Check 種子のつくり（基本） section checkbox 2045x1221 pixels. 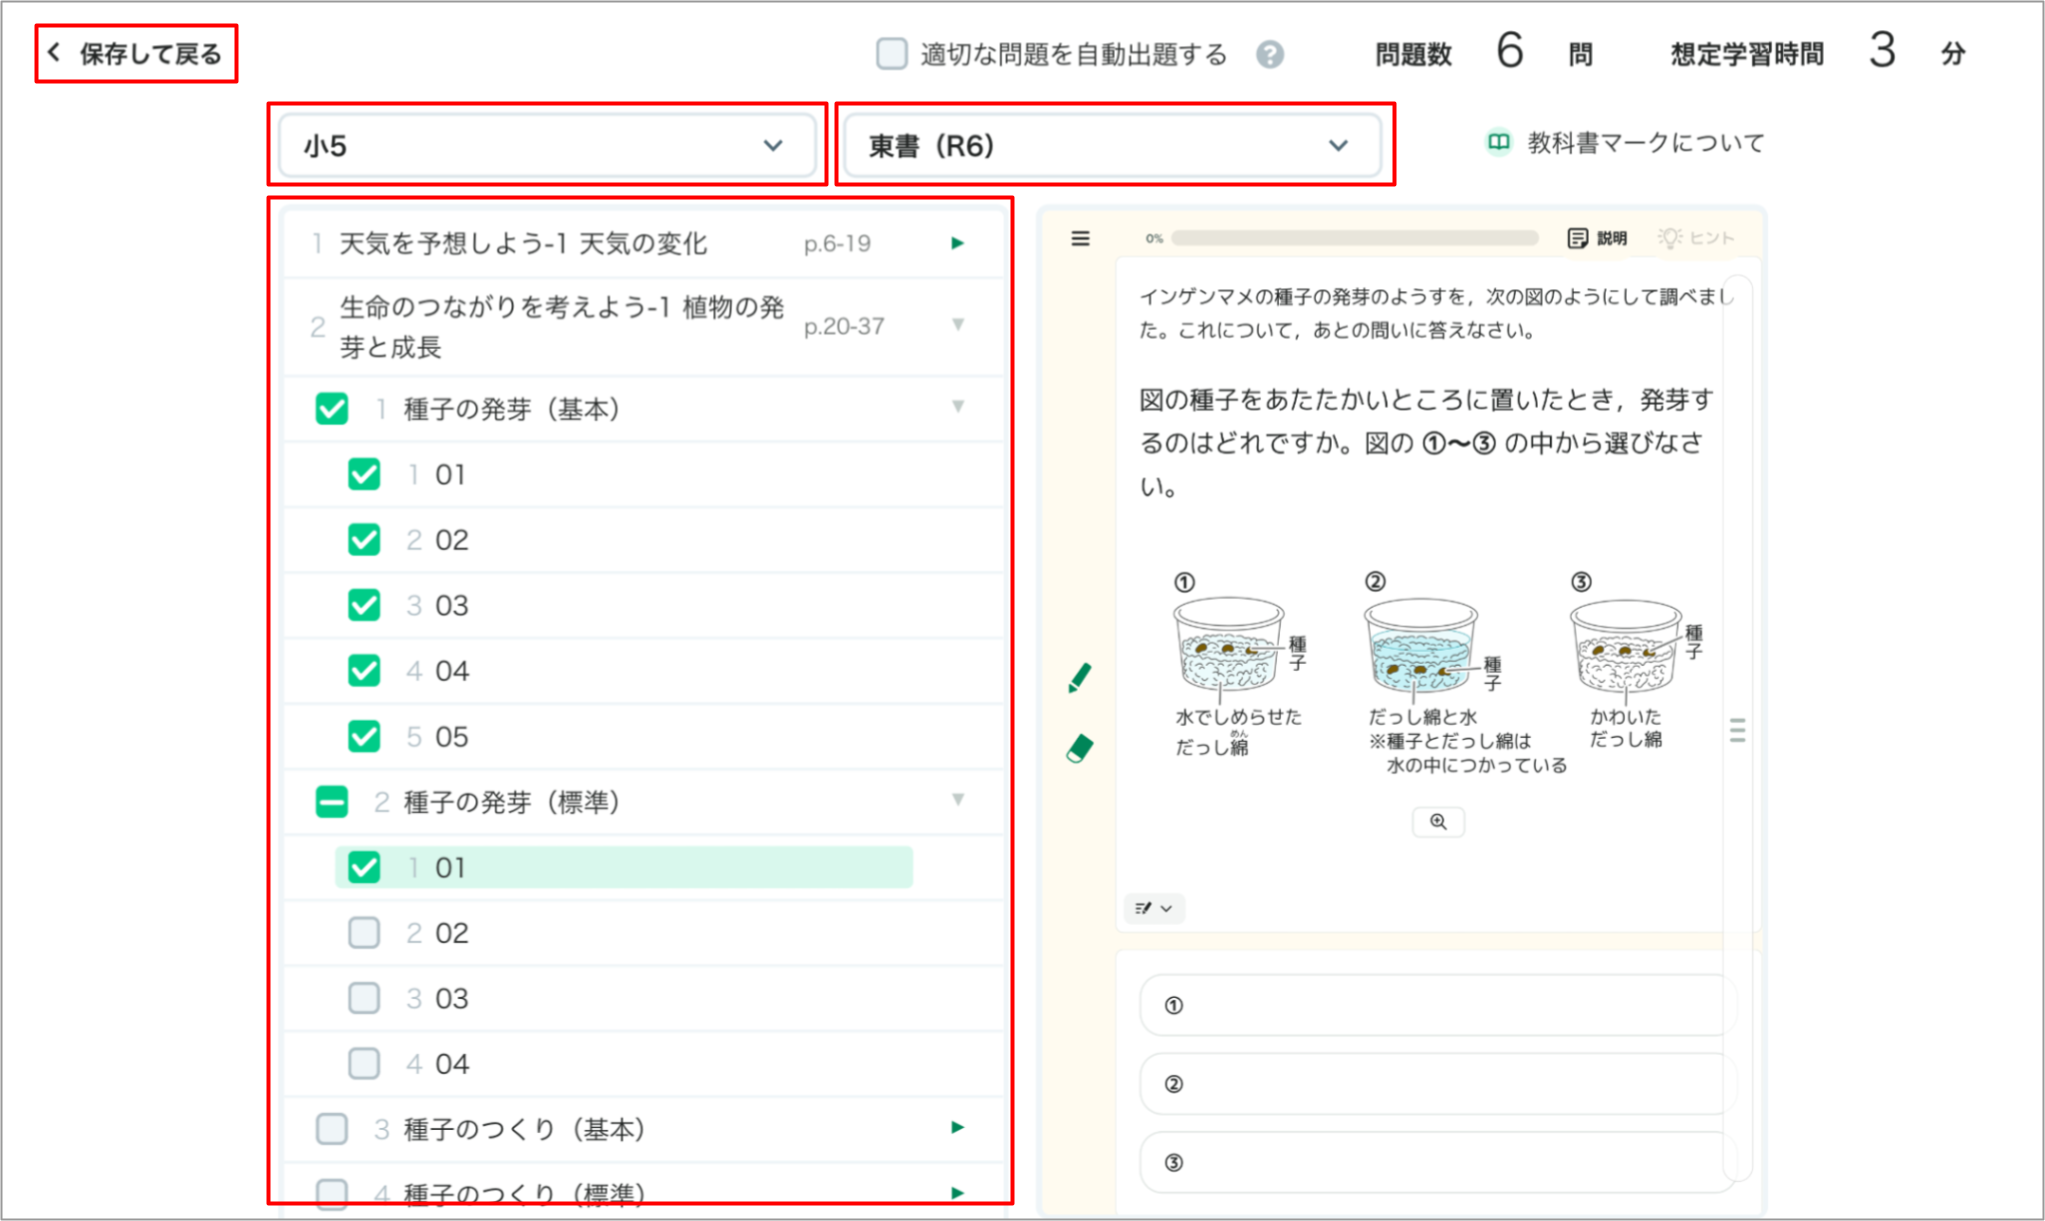pos(331,1129)
